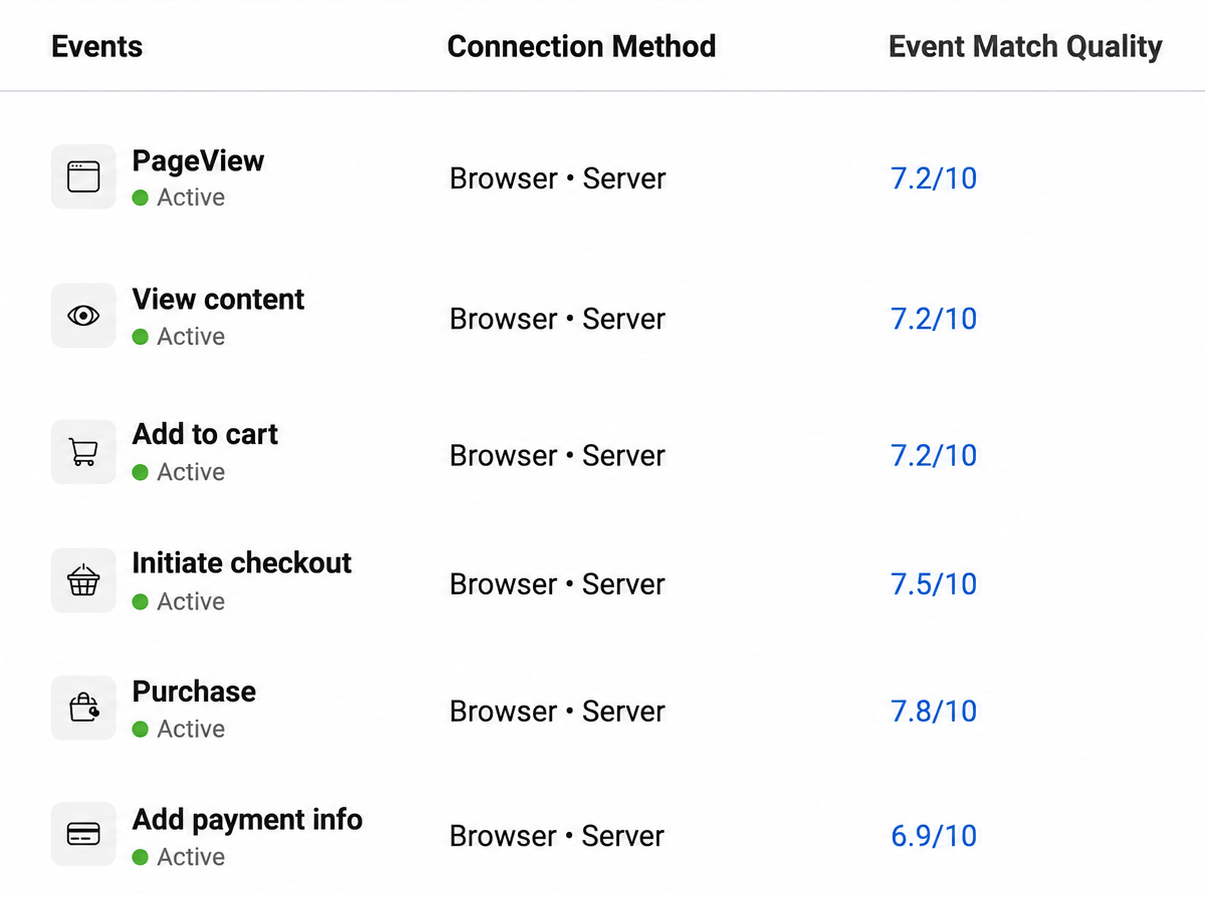Image resolution: width=1208 pixels, height=907 pixels.
Task: Click the Add payment info credit card icon
Action: (84, 834)
